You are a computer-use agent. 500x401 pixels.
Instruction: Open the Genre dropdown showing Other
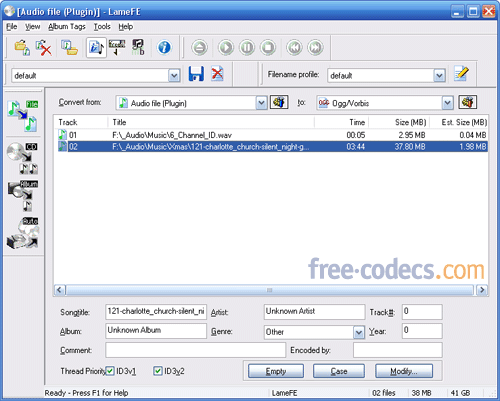click(359, 332)
